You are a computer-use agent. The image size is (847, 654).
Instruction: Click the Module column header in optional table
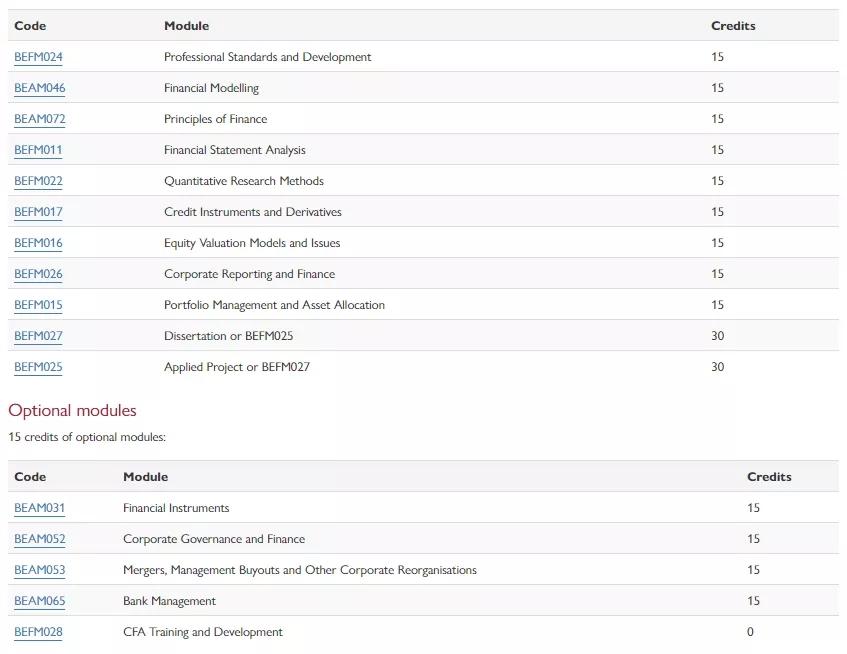point(145,476)
